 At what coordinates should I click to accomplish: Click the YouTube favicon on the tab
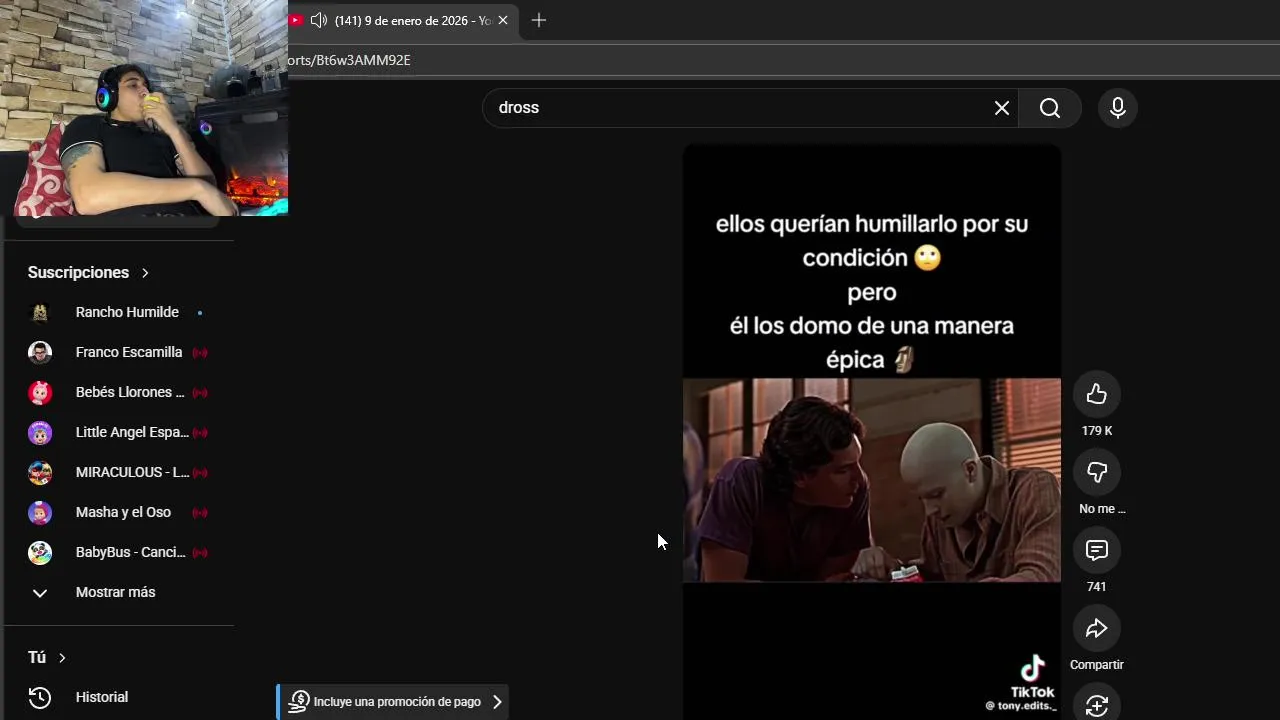tap(296, 20)
